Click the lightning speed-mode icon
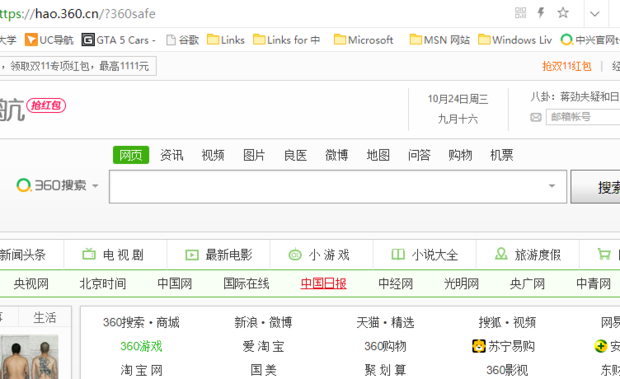The image size is (620, 379). 541,13
